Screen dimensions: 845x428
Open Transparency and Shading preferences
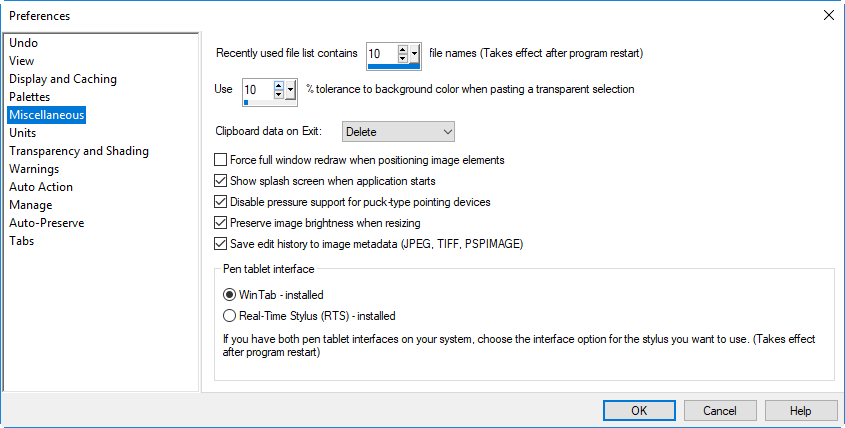pos(79,151)
